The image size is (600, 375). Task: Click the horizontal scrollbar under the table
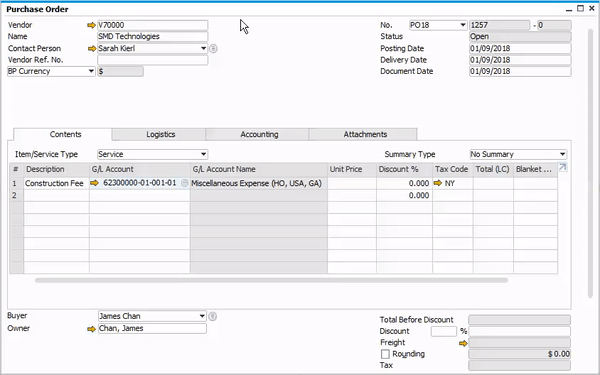pyautogui.click(x=271, y=280)
